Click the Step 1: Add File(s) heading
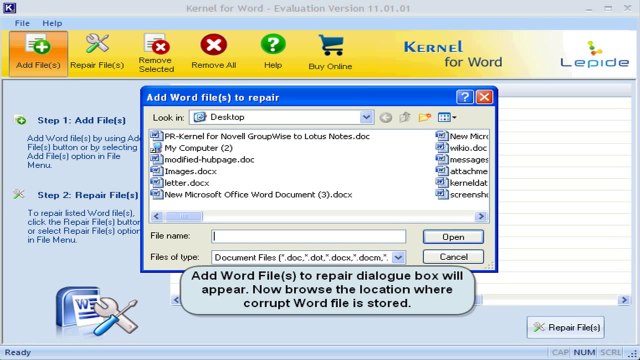 click(x=82, y=120)
